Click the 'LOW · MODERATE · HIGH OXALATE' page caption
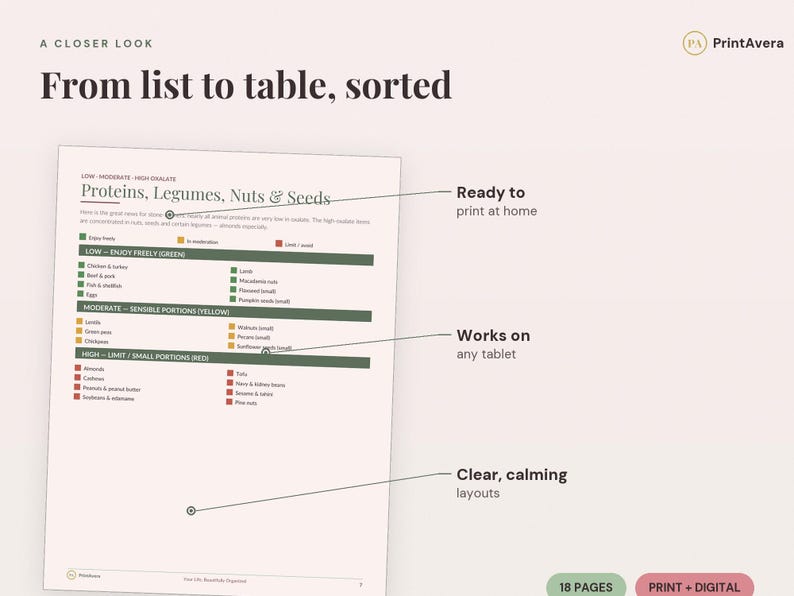The height and width of the screenshot is (596, 794). coord(129,178)
